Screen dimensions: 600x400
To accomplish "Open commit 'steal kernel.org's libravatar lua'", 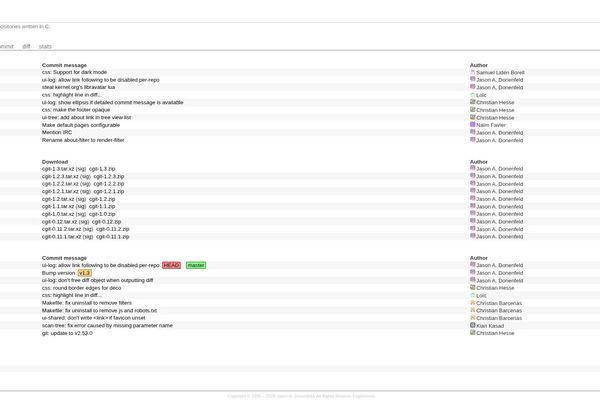I will pos(78,87).
